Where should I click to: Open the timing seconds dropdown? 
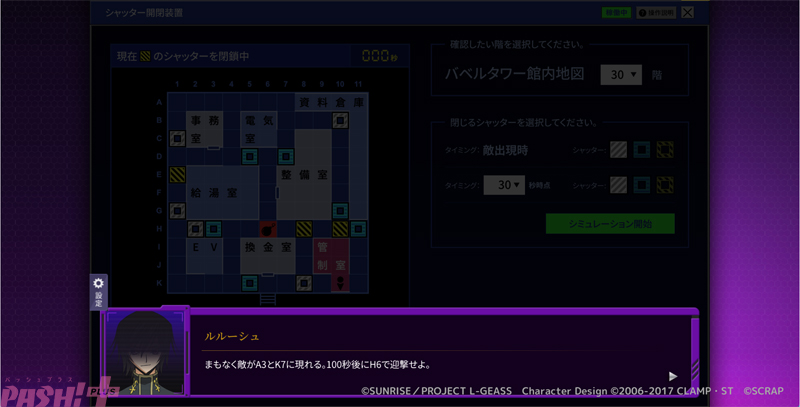504,185
